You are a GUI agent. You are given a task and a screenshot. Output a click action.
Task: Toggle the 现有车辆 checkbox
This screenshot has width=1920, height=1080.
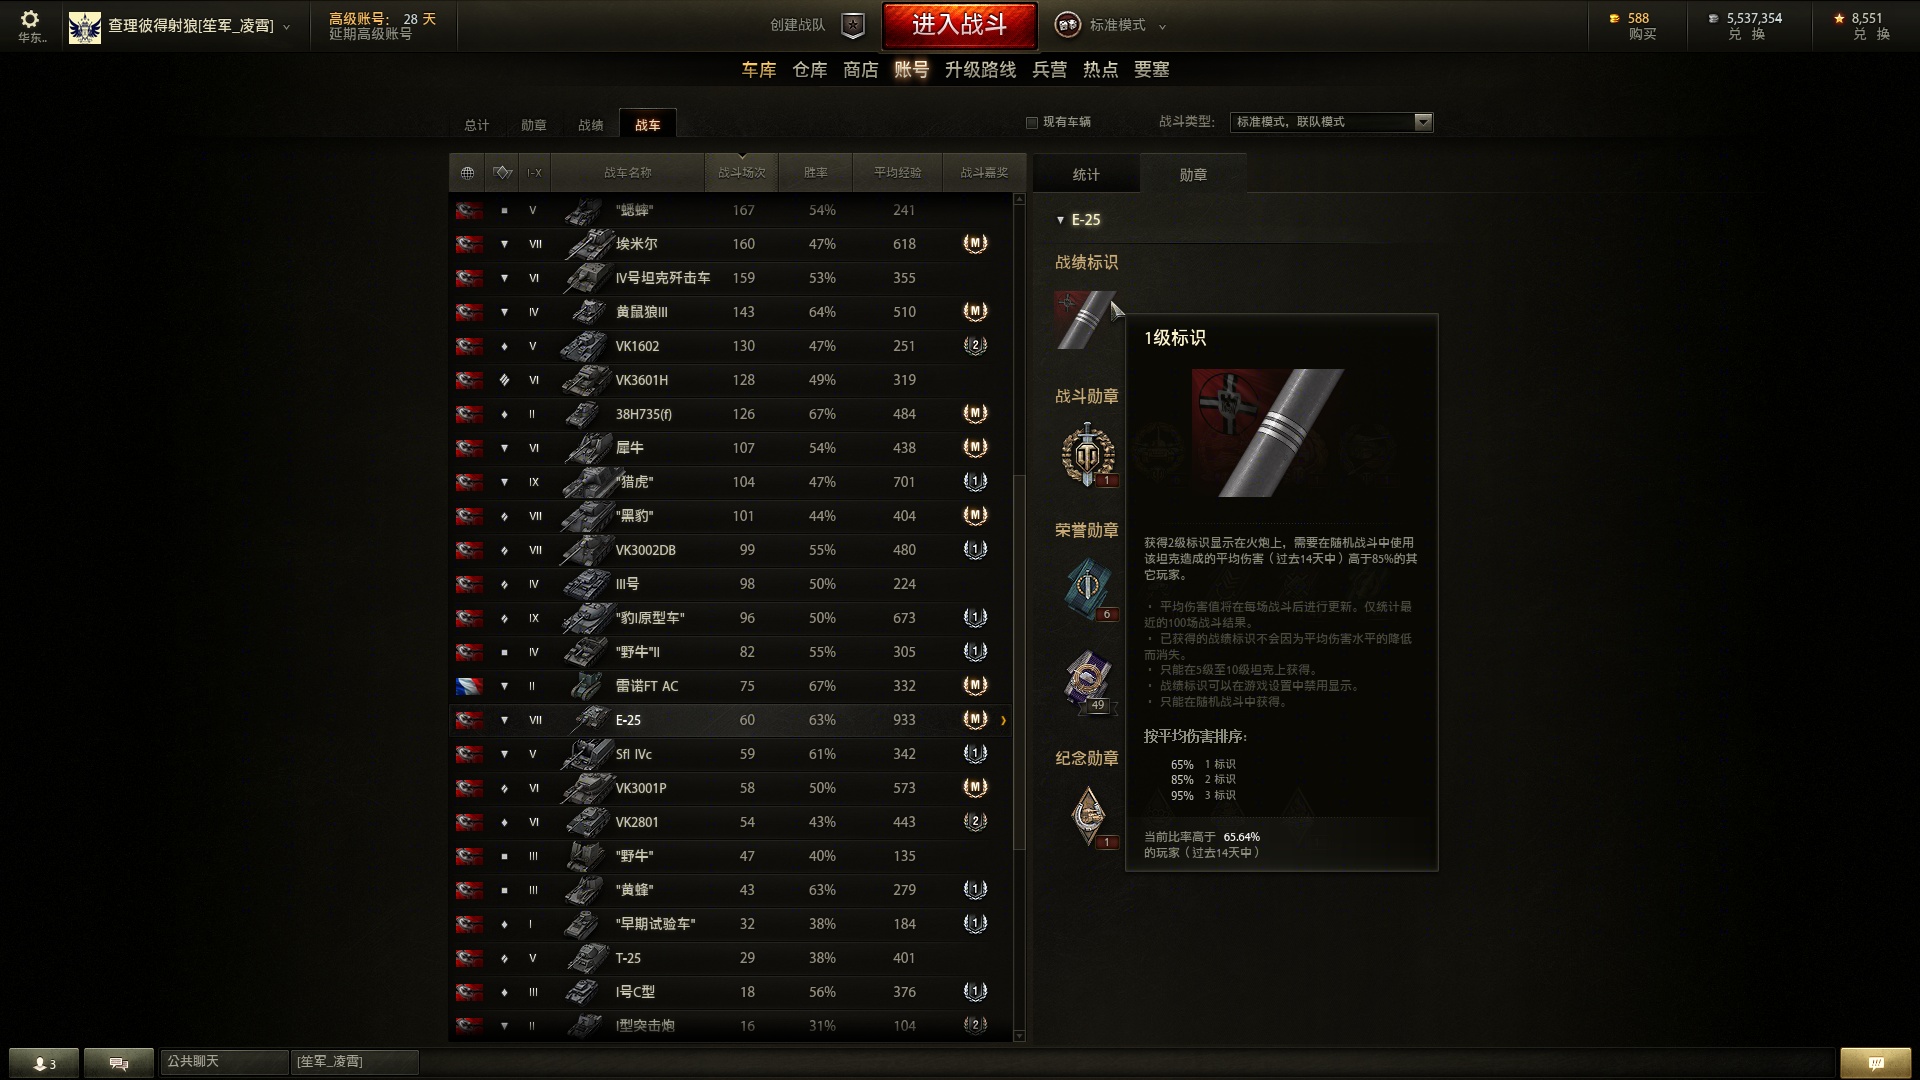point(1032,123)
